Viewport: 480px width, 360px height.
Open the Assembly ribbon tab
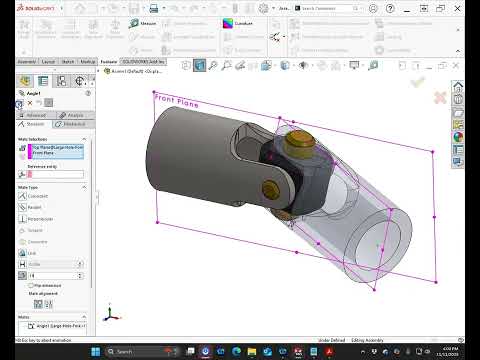[27, 62]
